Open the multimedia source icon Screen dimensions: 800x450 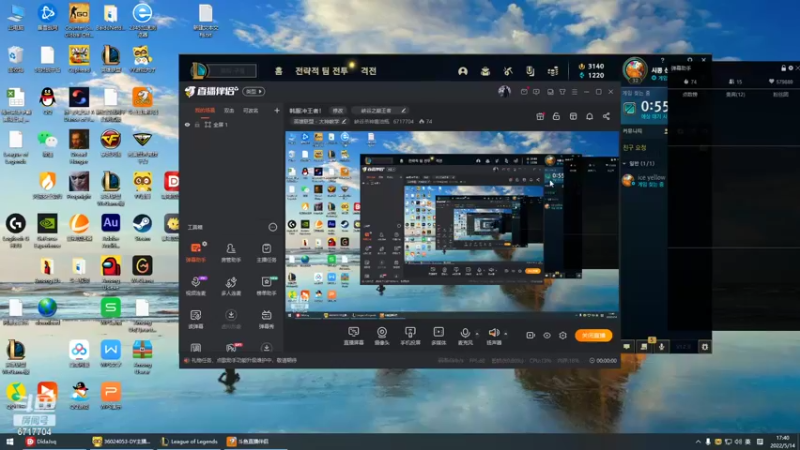(x=438, y=336)
